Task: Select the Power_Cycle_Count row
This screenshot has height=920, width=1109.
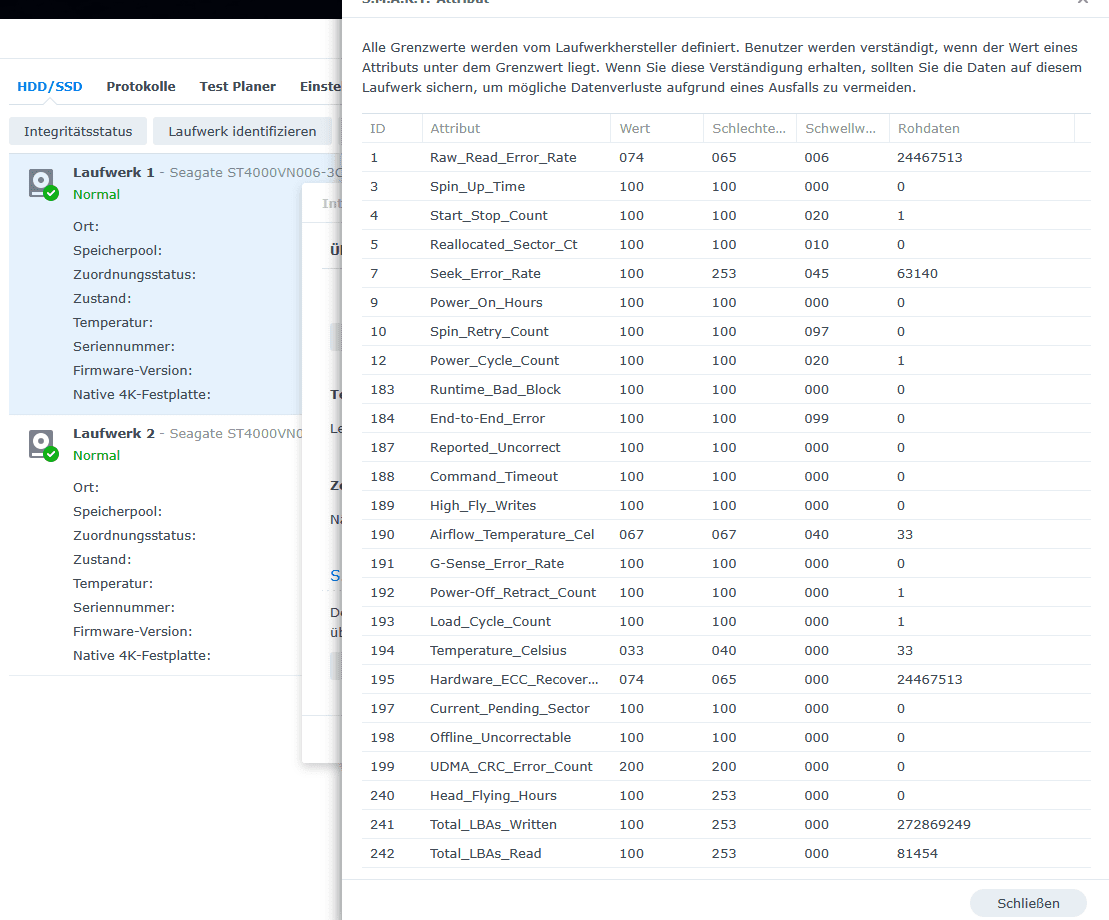Action: pyautogui.click(x=726, y=360)
